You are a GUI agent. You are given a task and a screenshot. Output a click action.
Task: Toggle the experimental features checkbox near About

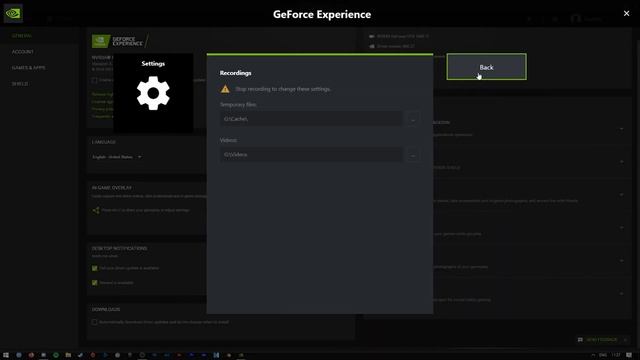tap(94, 80)
